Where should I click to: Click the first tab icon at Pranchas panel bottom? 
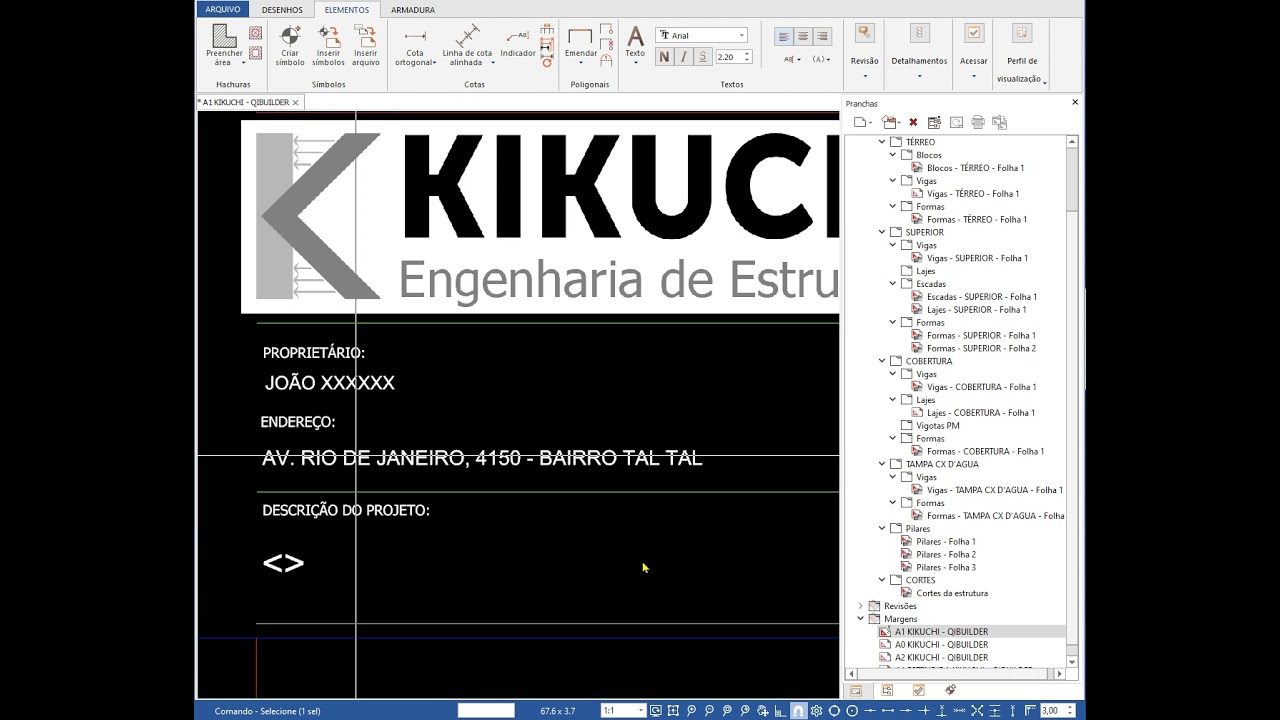855,690
